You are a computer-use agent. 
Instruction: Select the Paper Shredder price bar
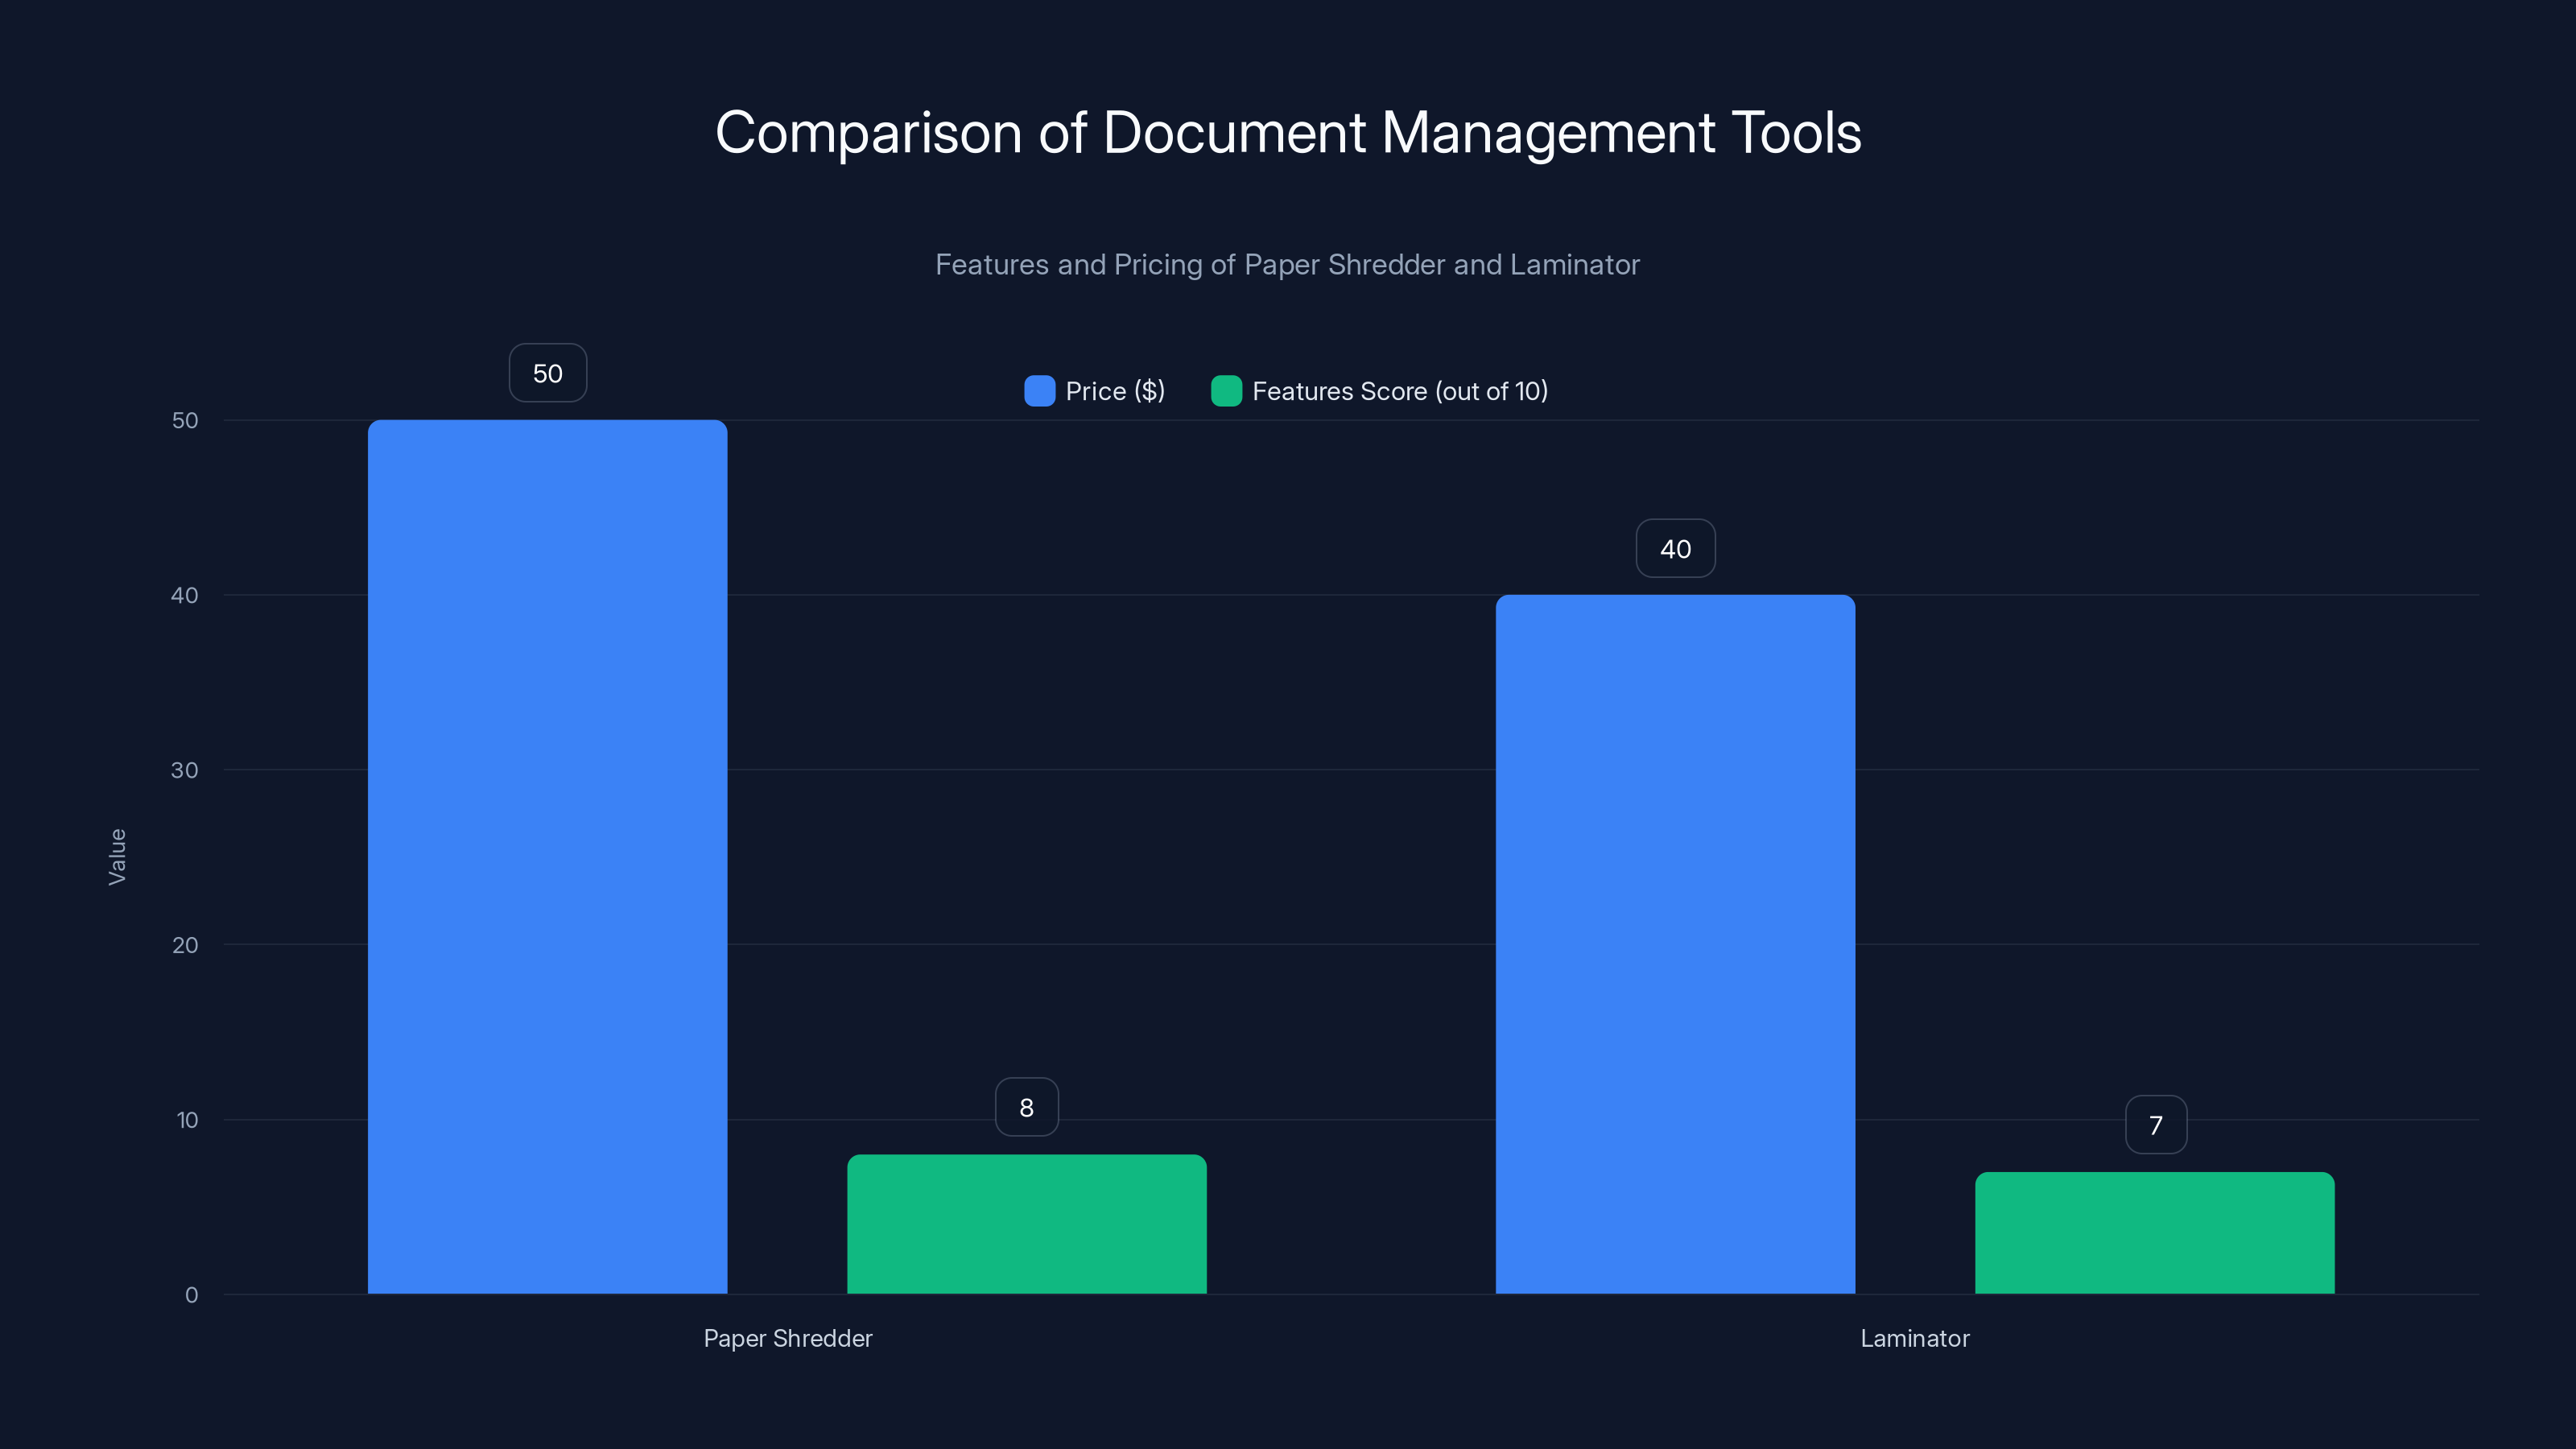point(547,857)
